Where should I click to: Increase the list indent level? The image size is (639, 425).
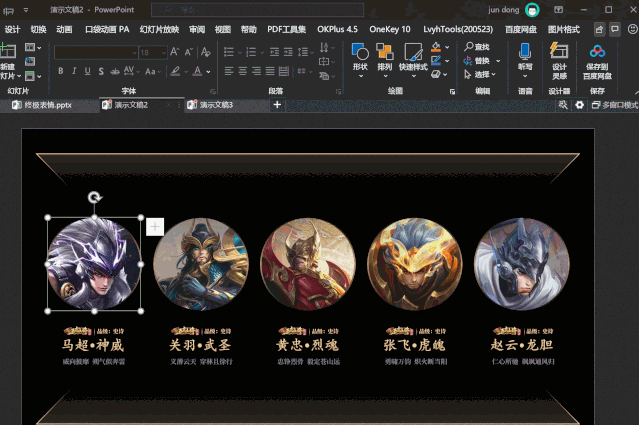pyautogui.click(x=288, y=52)
